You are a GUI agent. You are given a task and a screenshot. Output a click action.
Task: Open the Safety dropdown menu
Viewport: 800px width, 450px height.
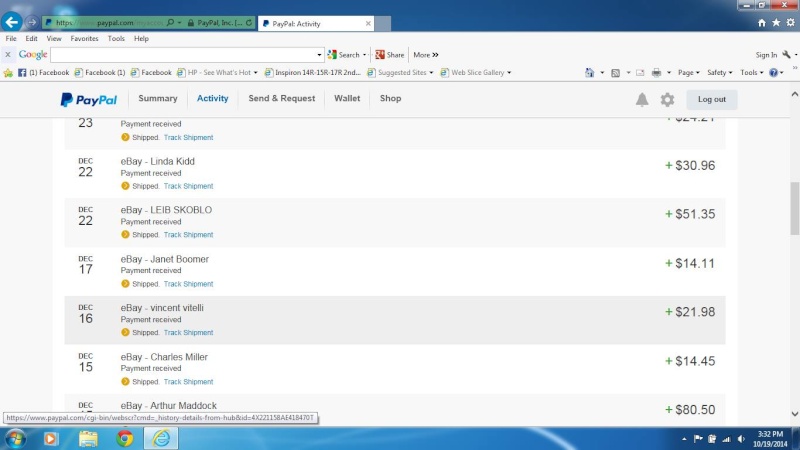pyautogui.click(x=719, y=72)
